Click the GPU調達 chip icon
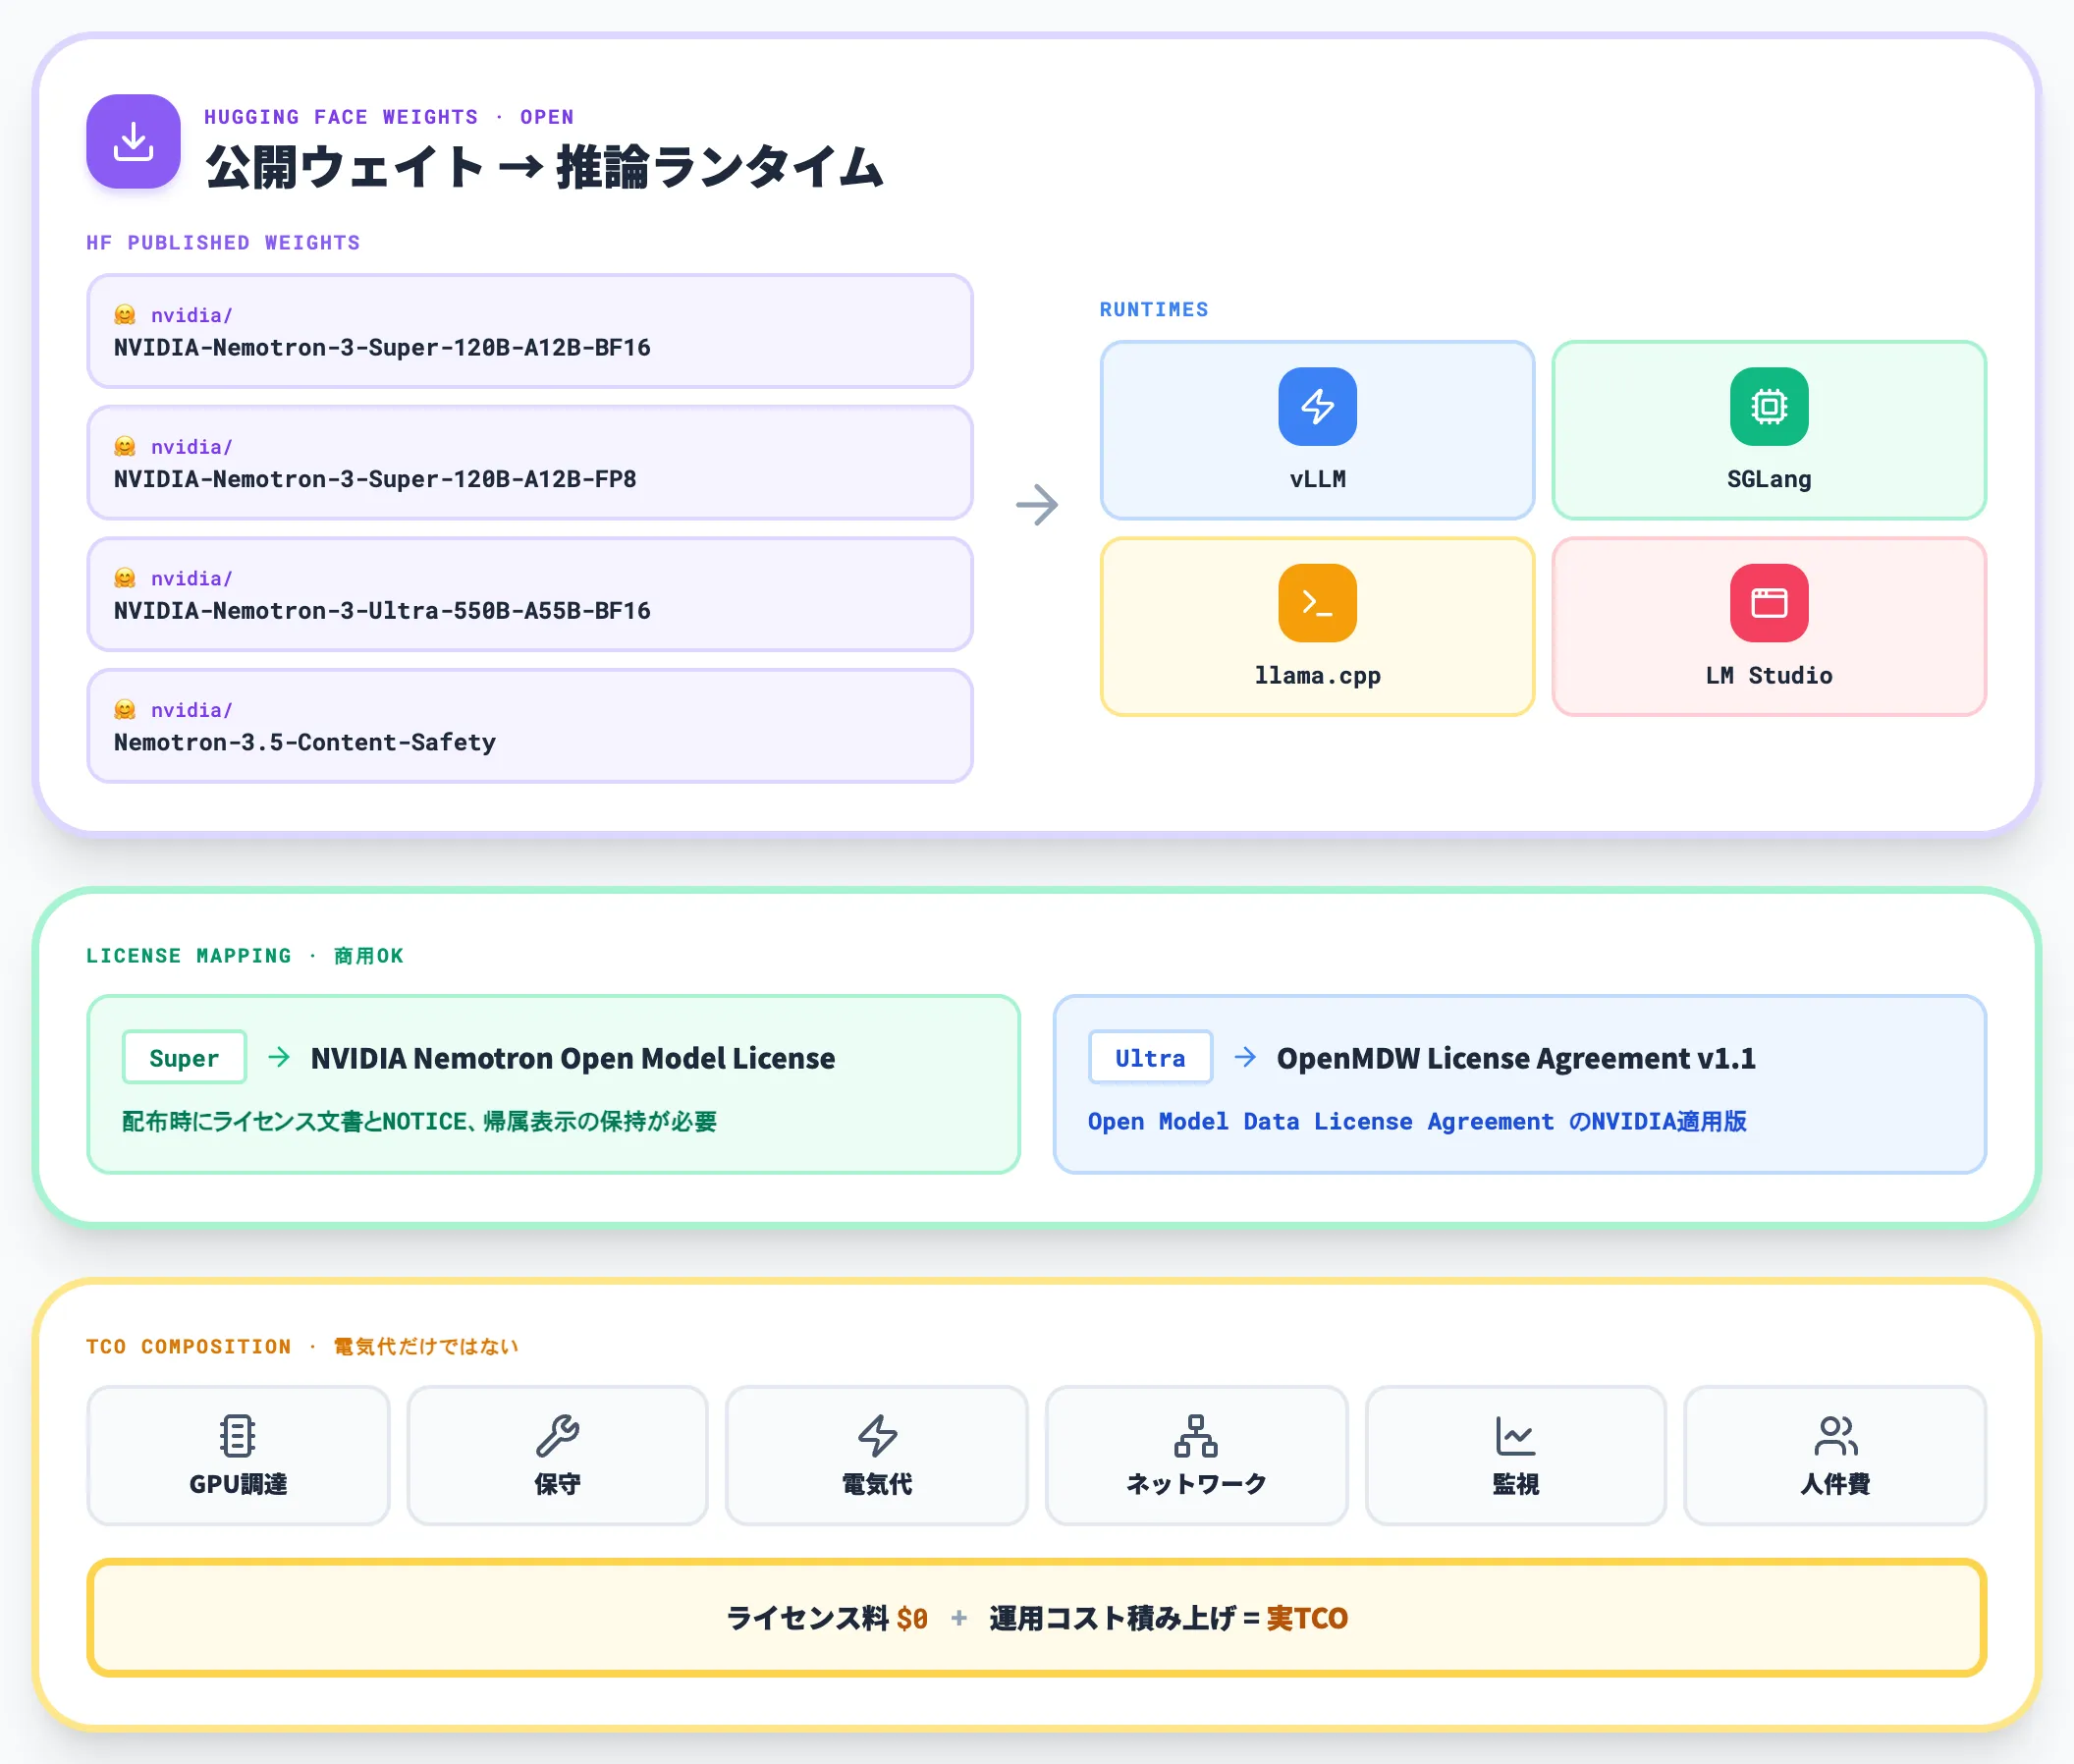This screenshot has height=1764, width=2074. [238, 1436]
